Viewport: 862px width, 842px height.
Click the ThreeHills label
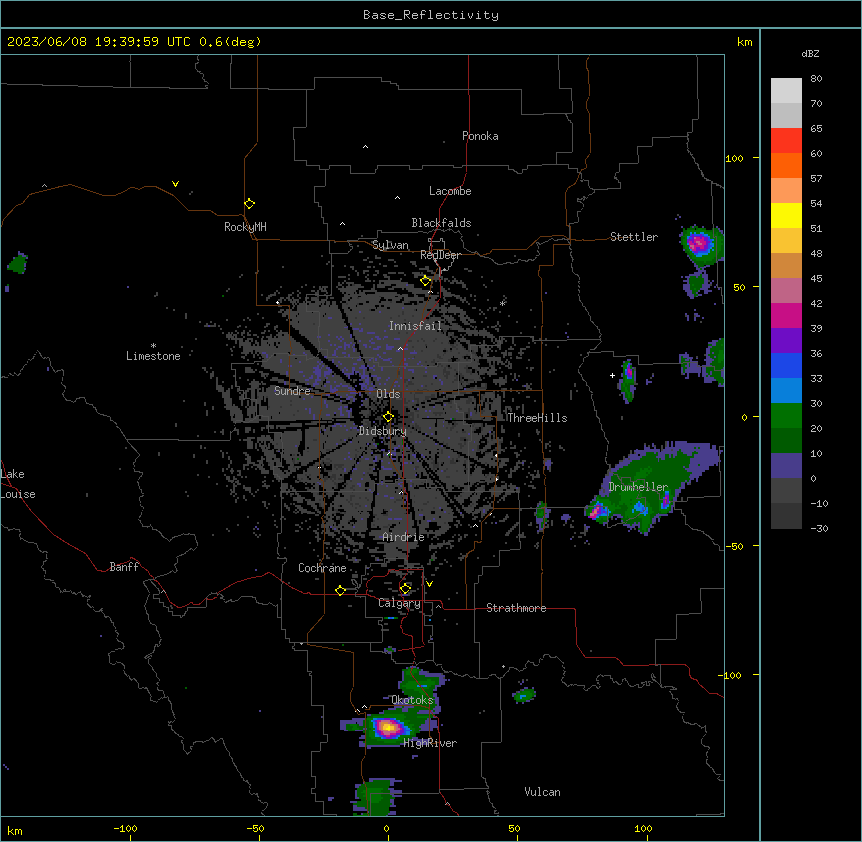537,418
